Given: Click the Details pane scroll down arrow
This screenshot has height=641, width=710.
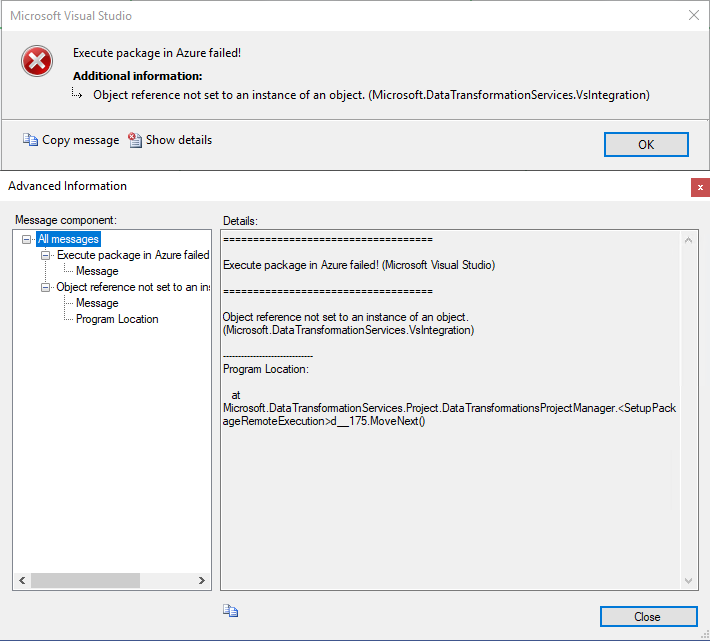Looking at the screenshot, I should point(688,580).
